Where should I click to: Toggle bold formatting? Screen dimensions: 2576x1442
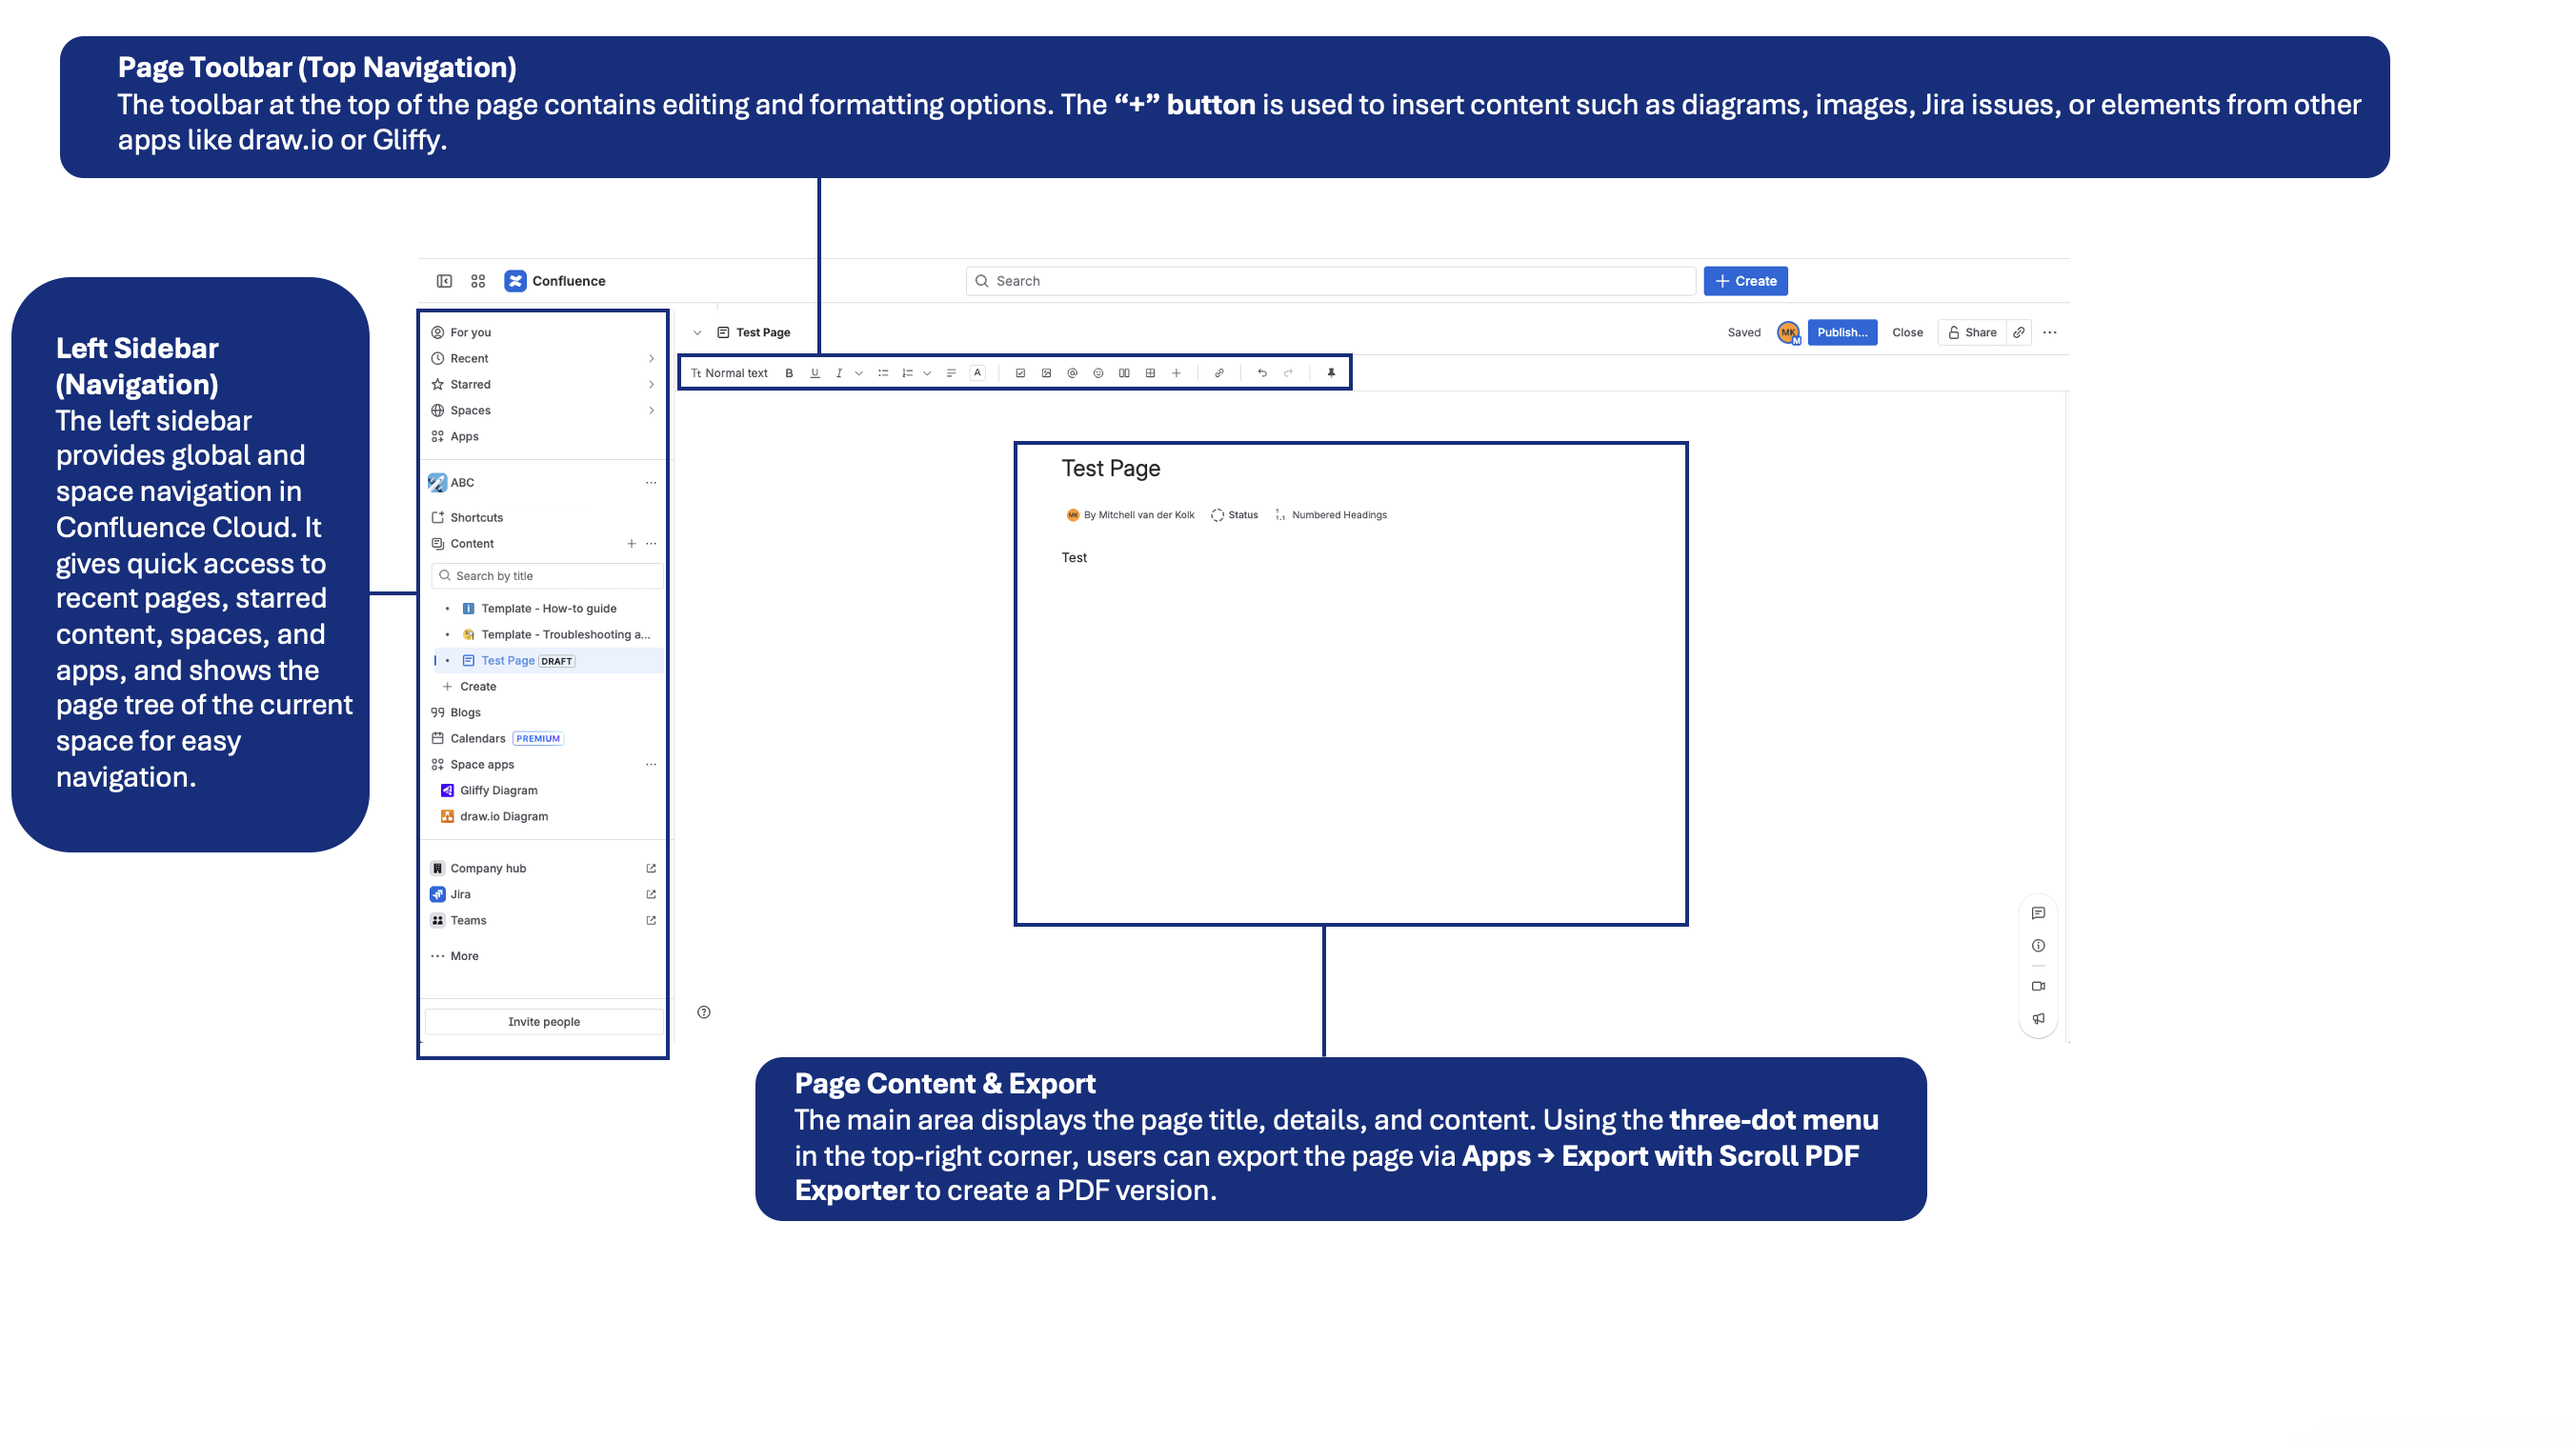click(x=790, y=373)
